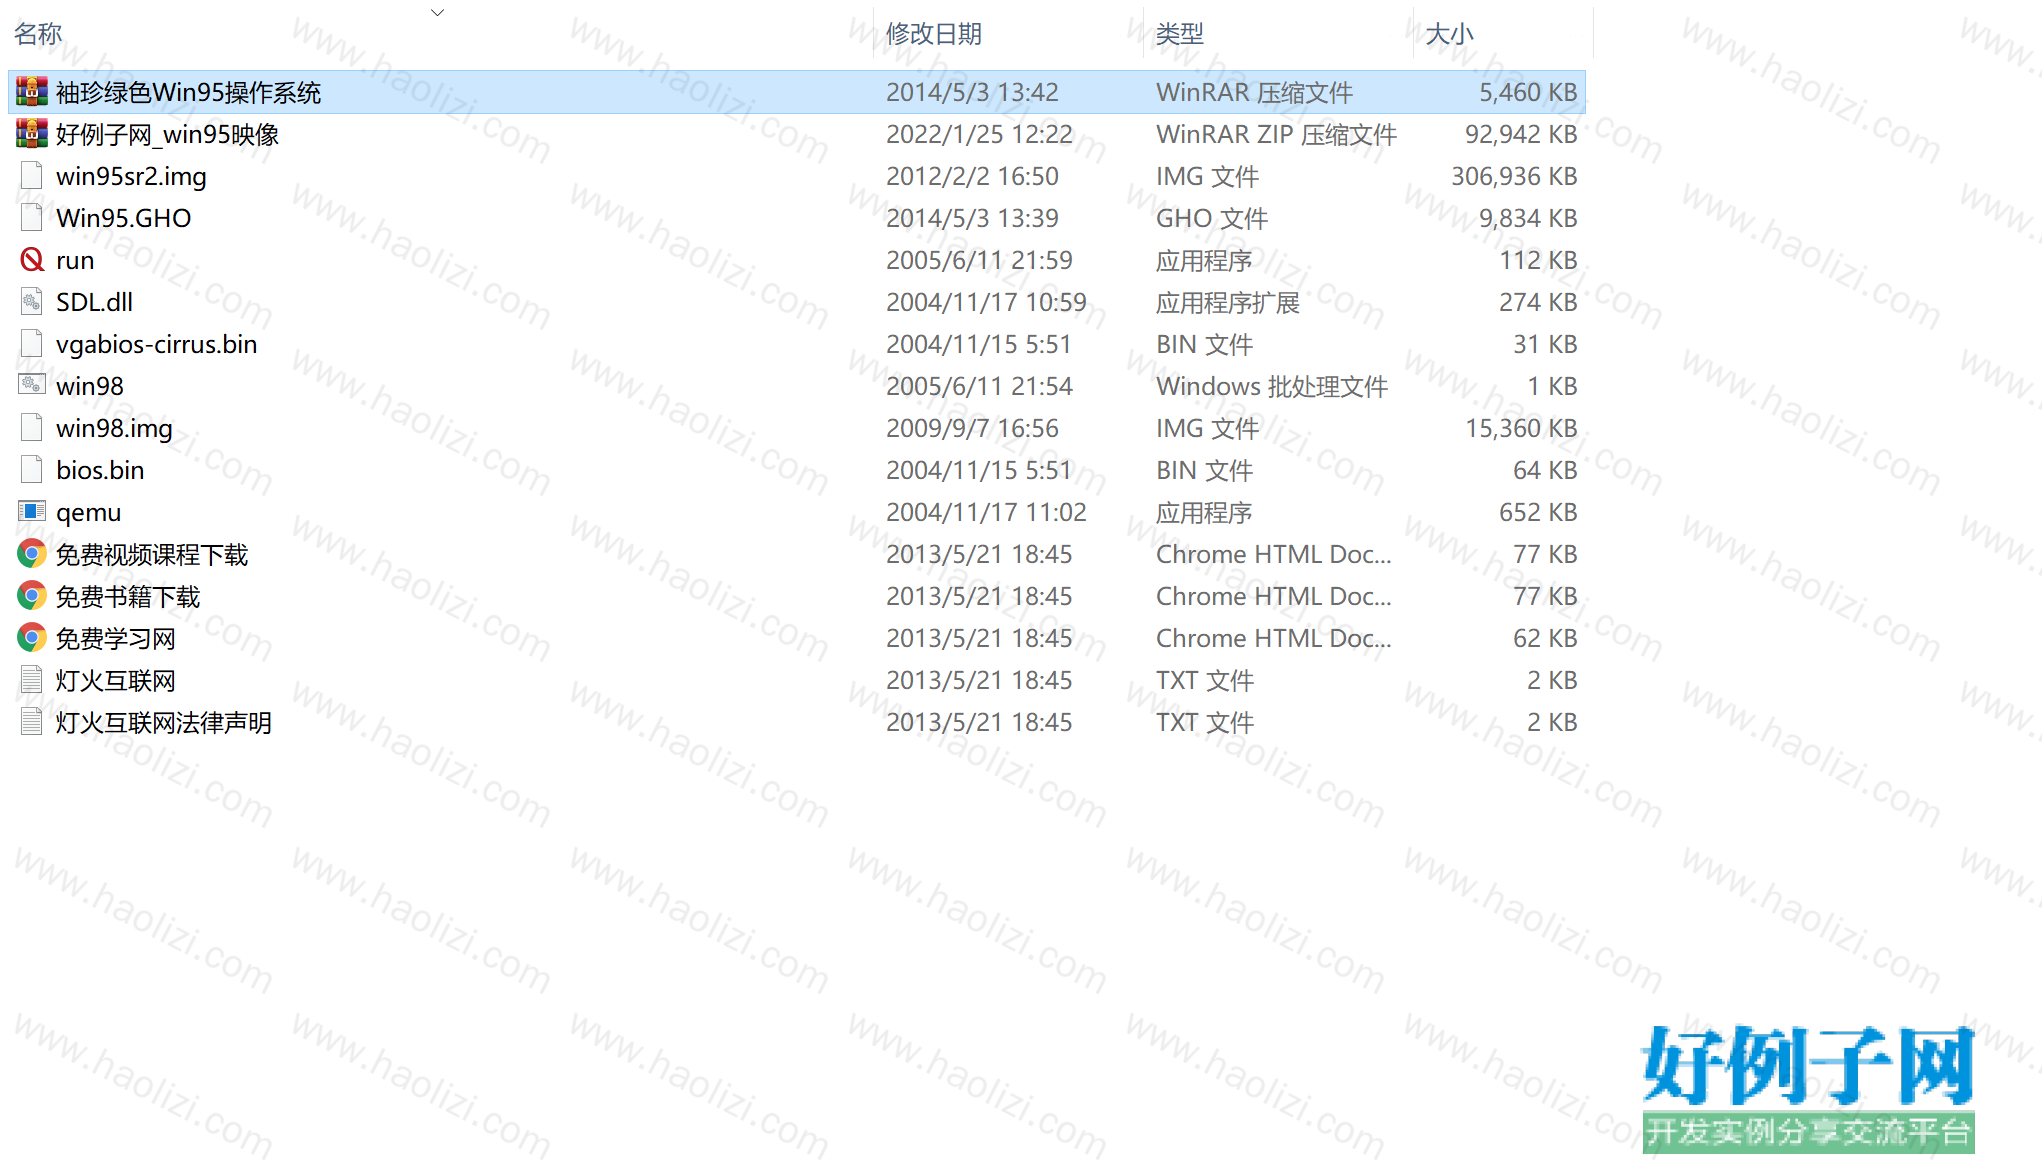
Task: Click the Chrome icon of 免费书籍下载
Action: pos(32,596)
